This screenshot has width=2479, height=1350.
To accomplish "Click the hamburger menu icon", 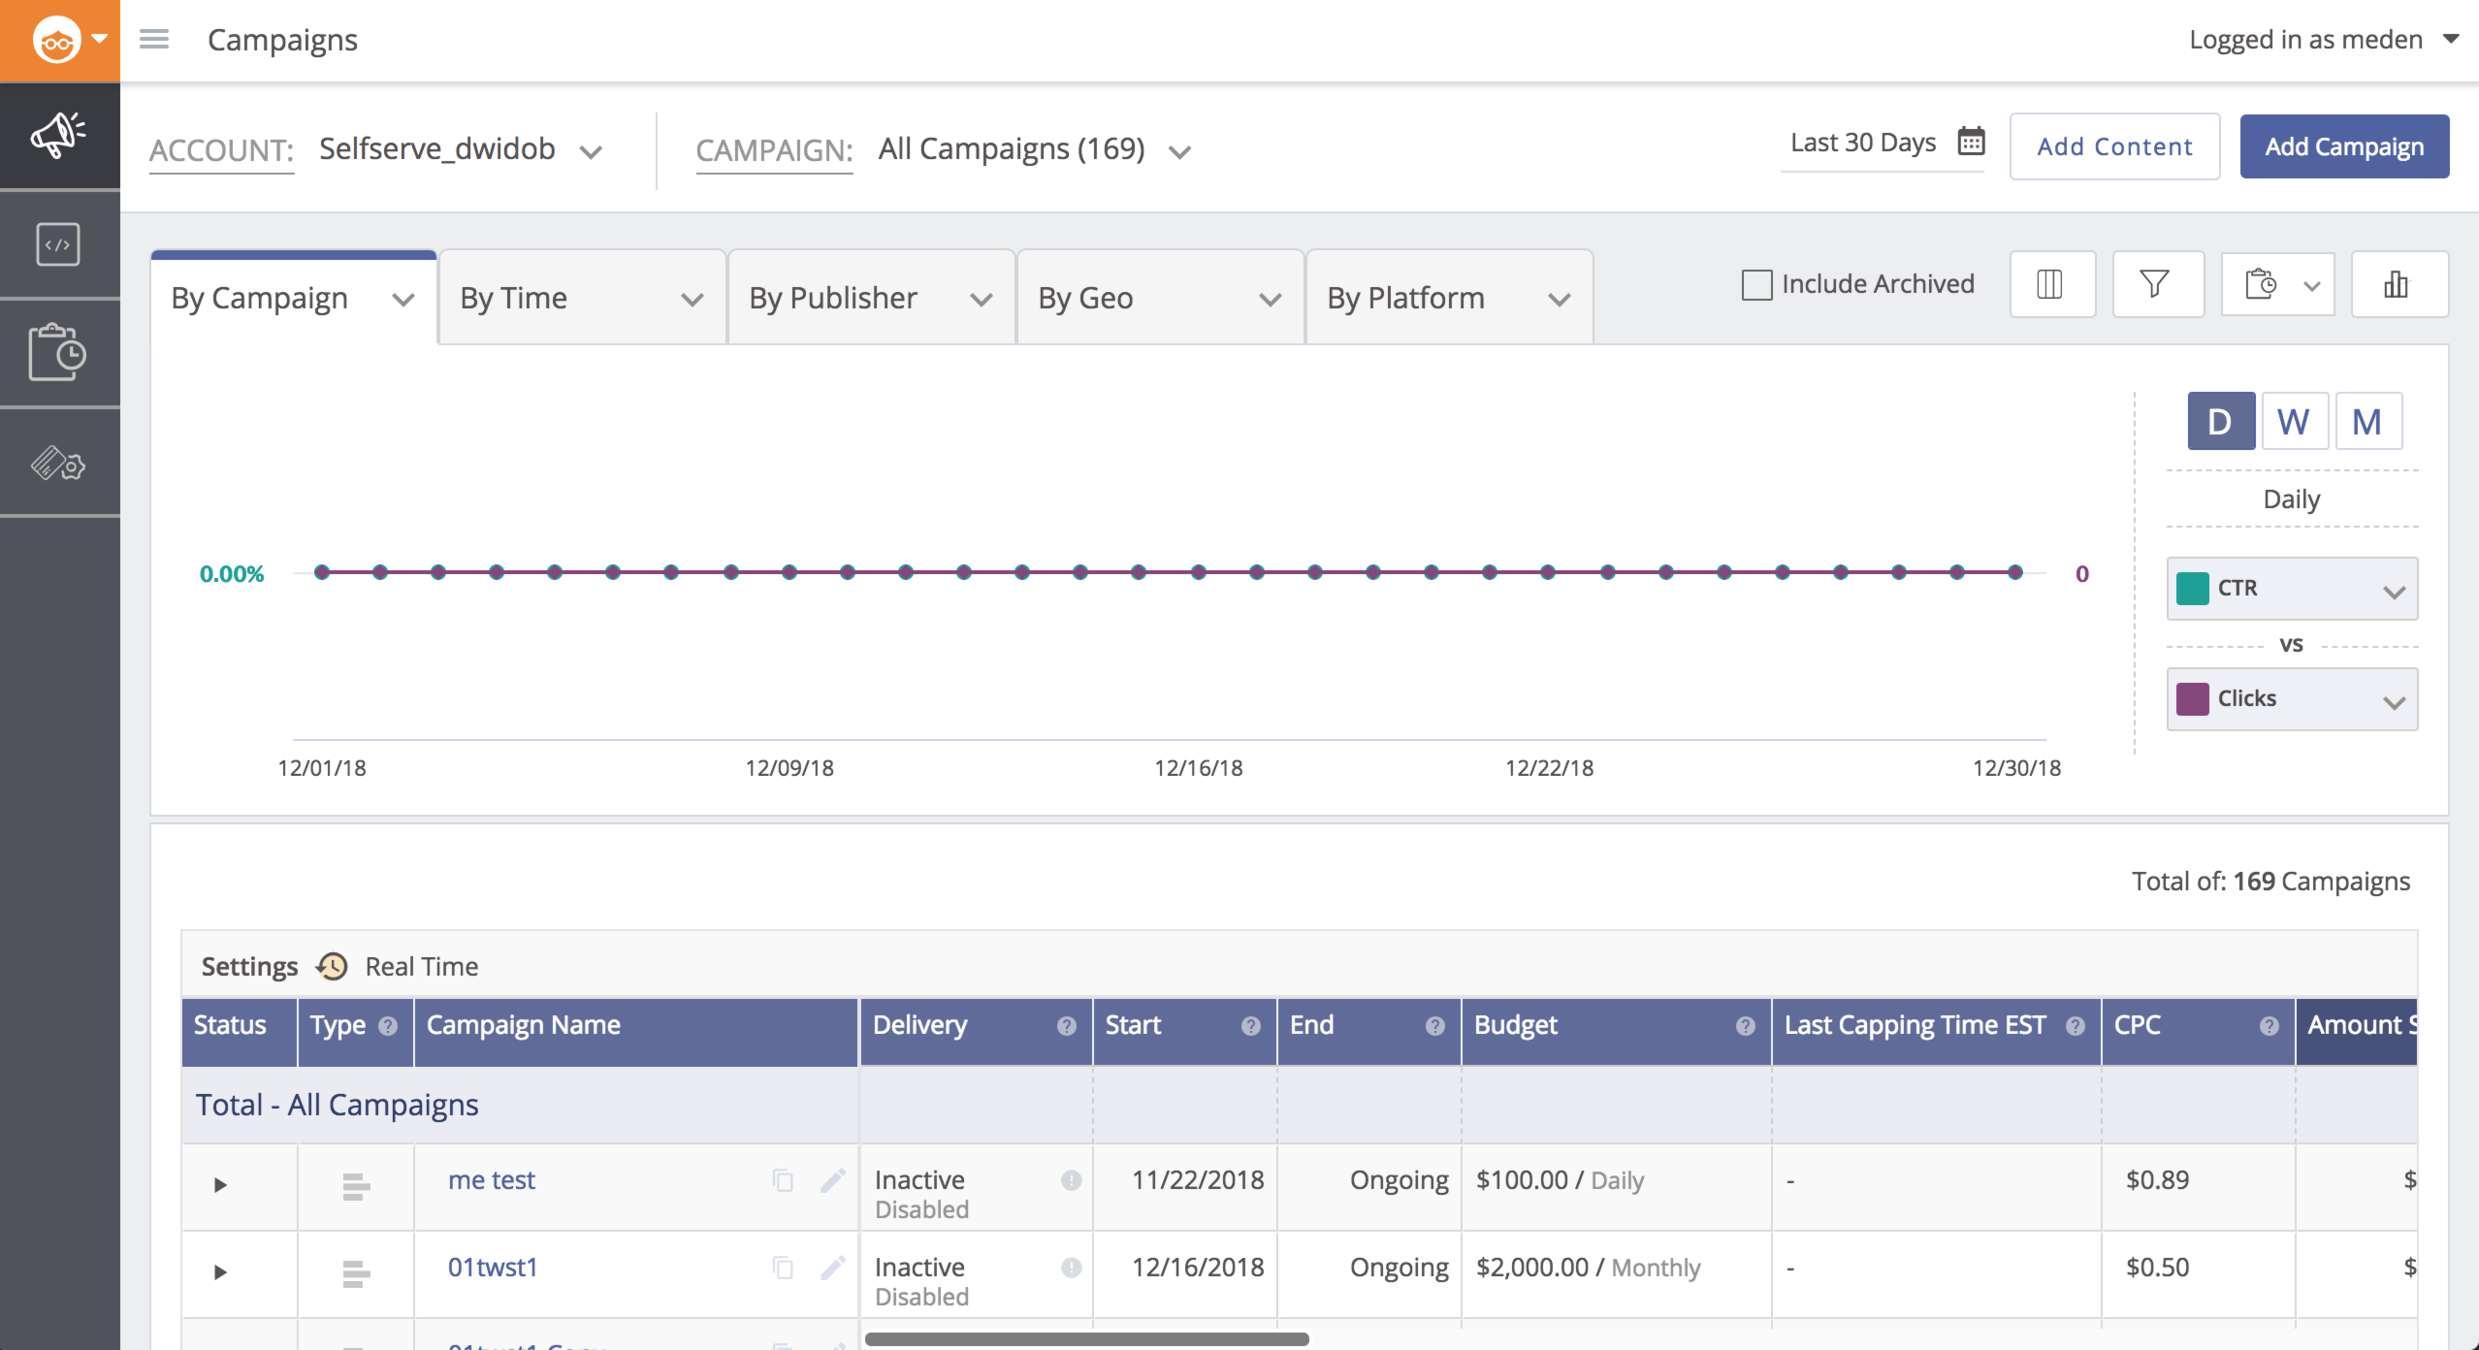I will [154, 40].
